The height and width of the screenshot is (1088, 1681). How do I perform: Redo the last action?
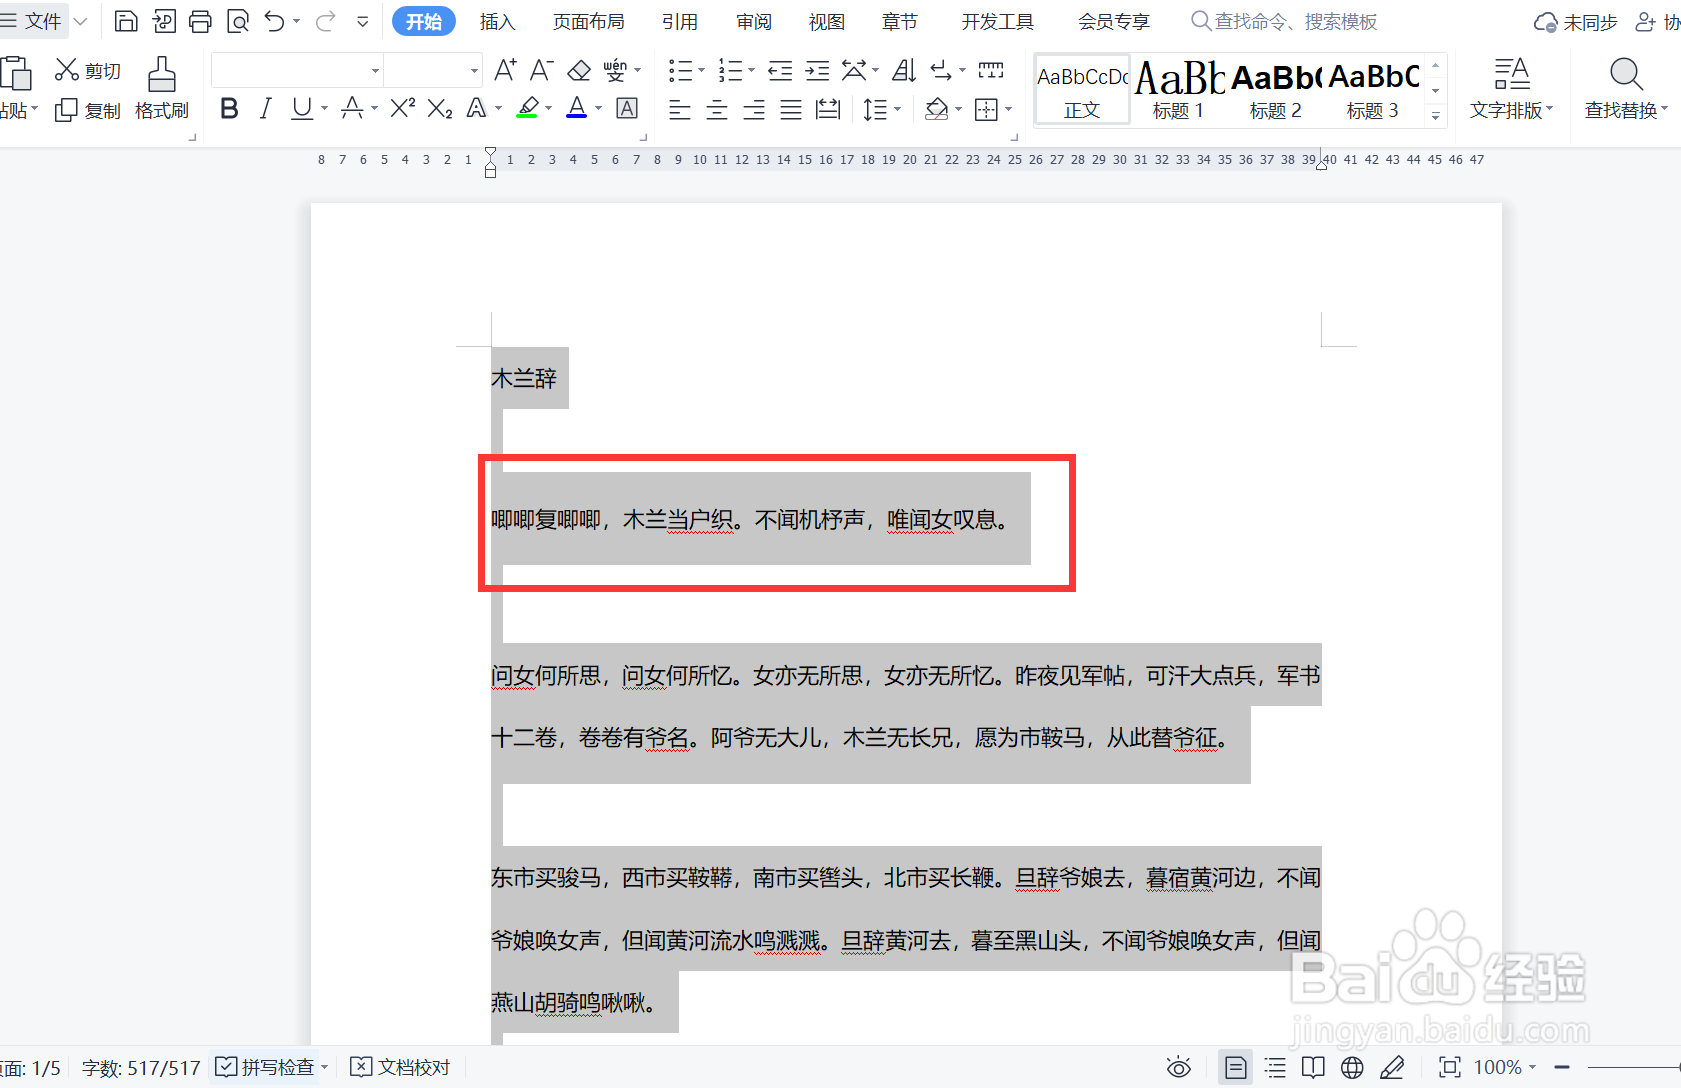click(x=325, y=21)
